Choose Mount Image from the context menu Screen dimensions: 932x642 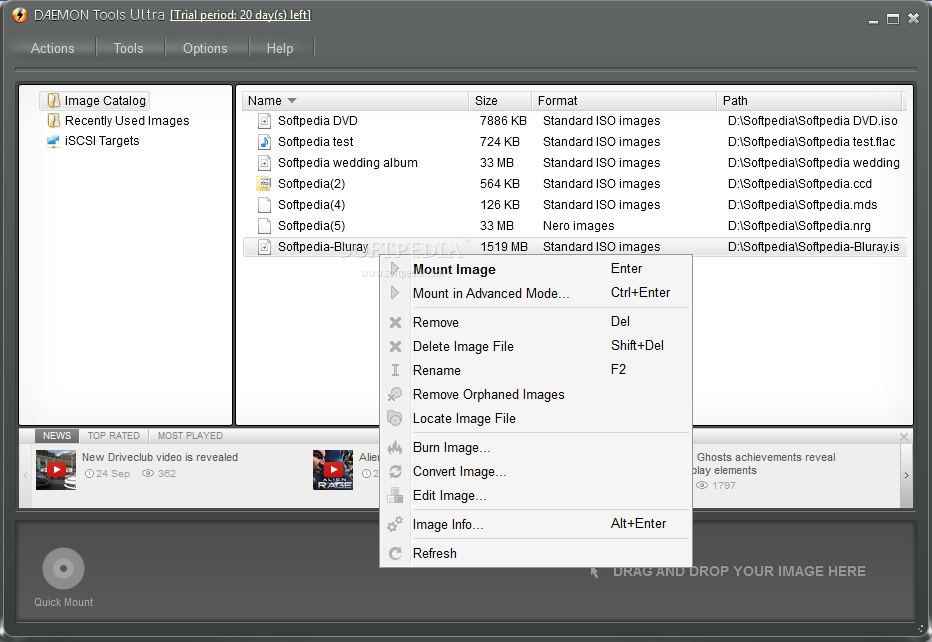point(456,269)
